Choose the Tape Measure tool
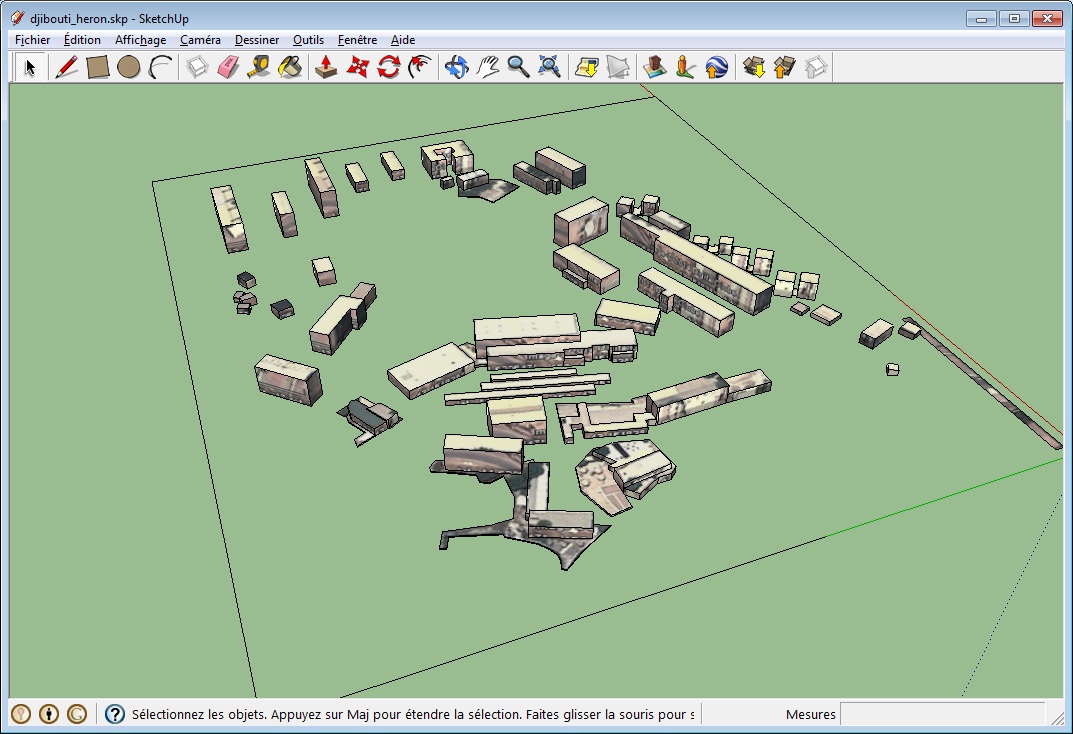The width and height of the screenshot is (1073, 734). [x=259, y=67]
